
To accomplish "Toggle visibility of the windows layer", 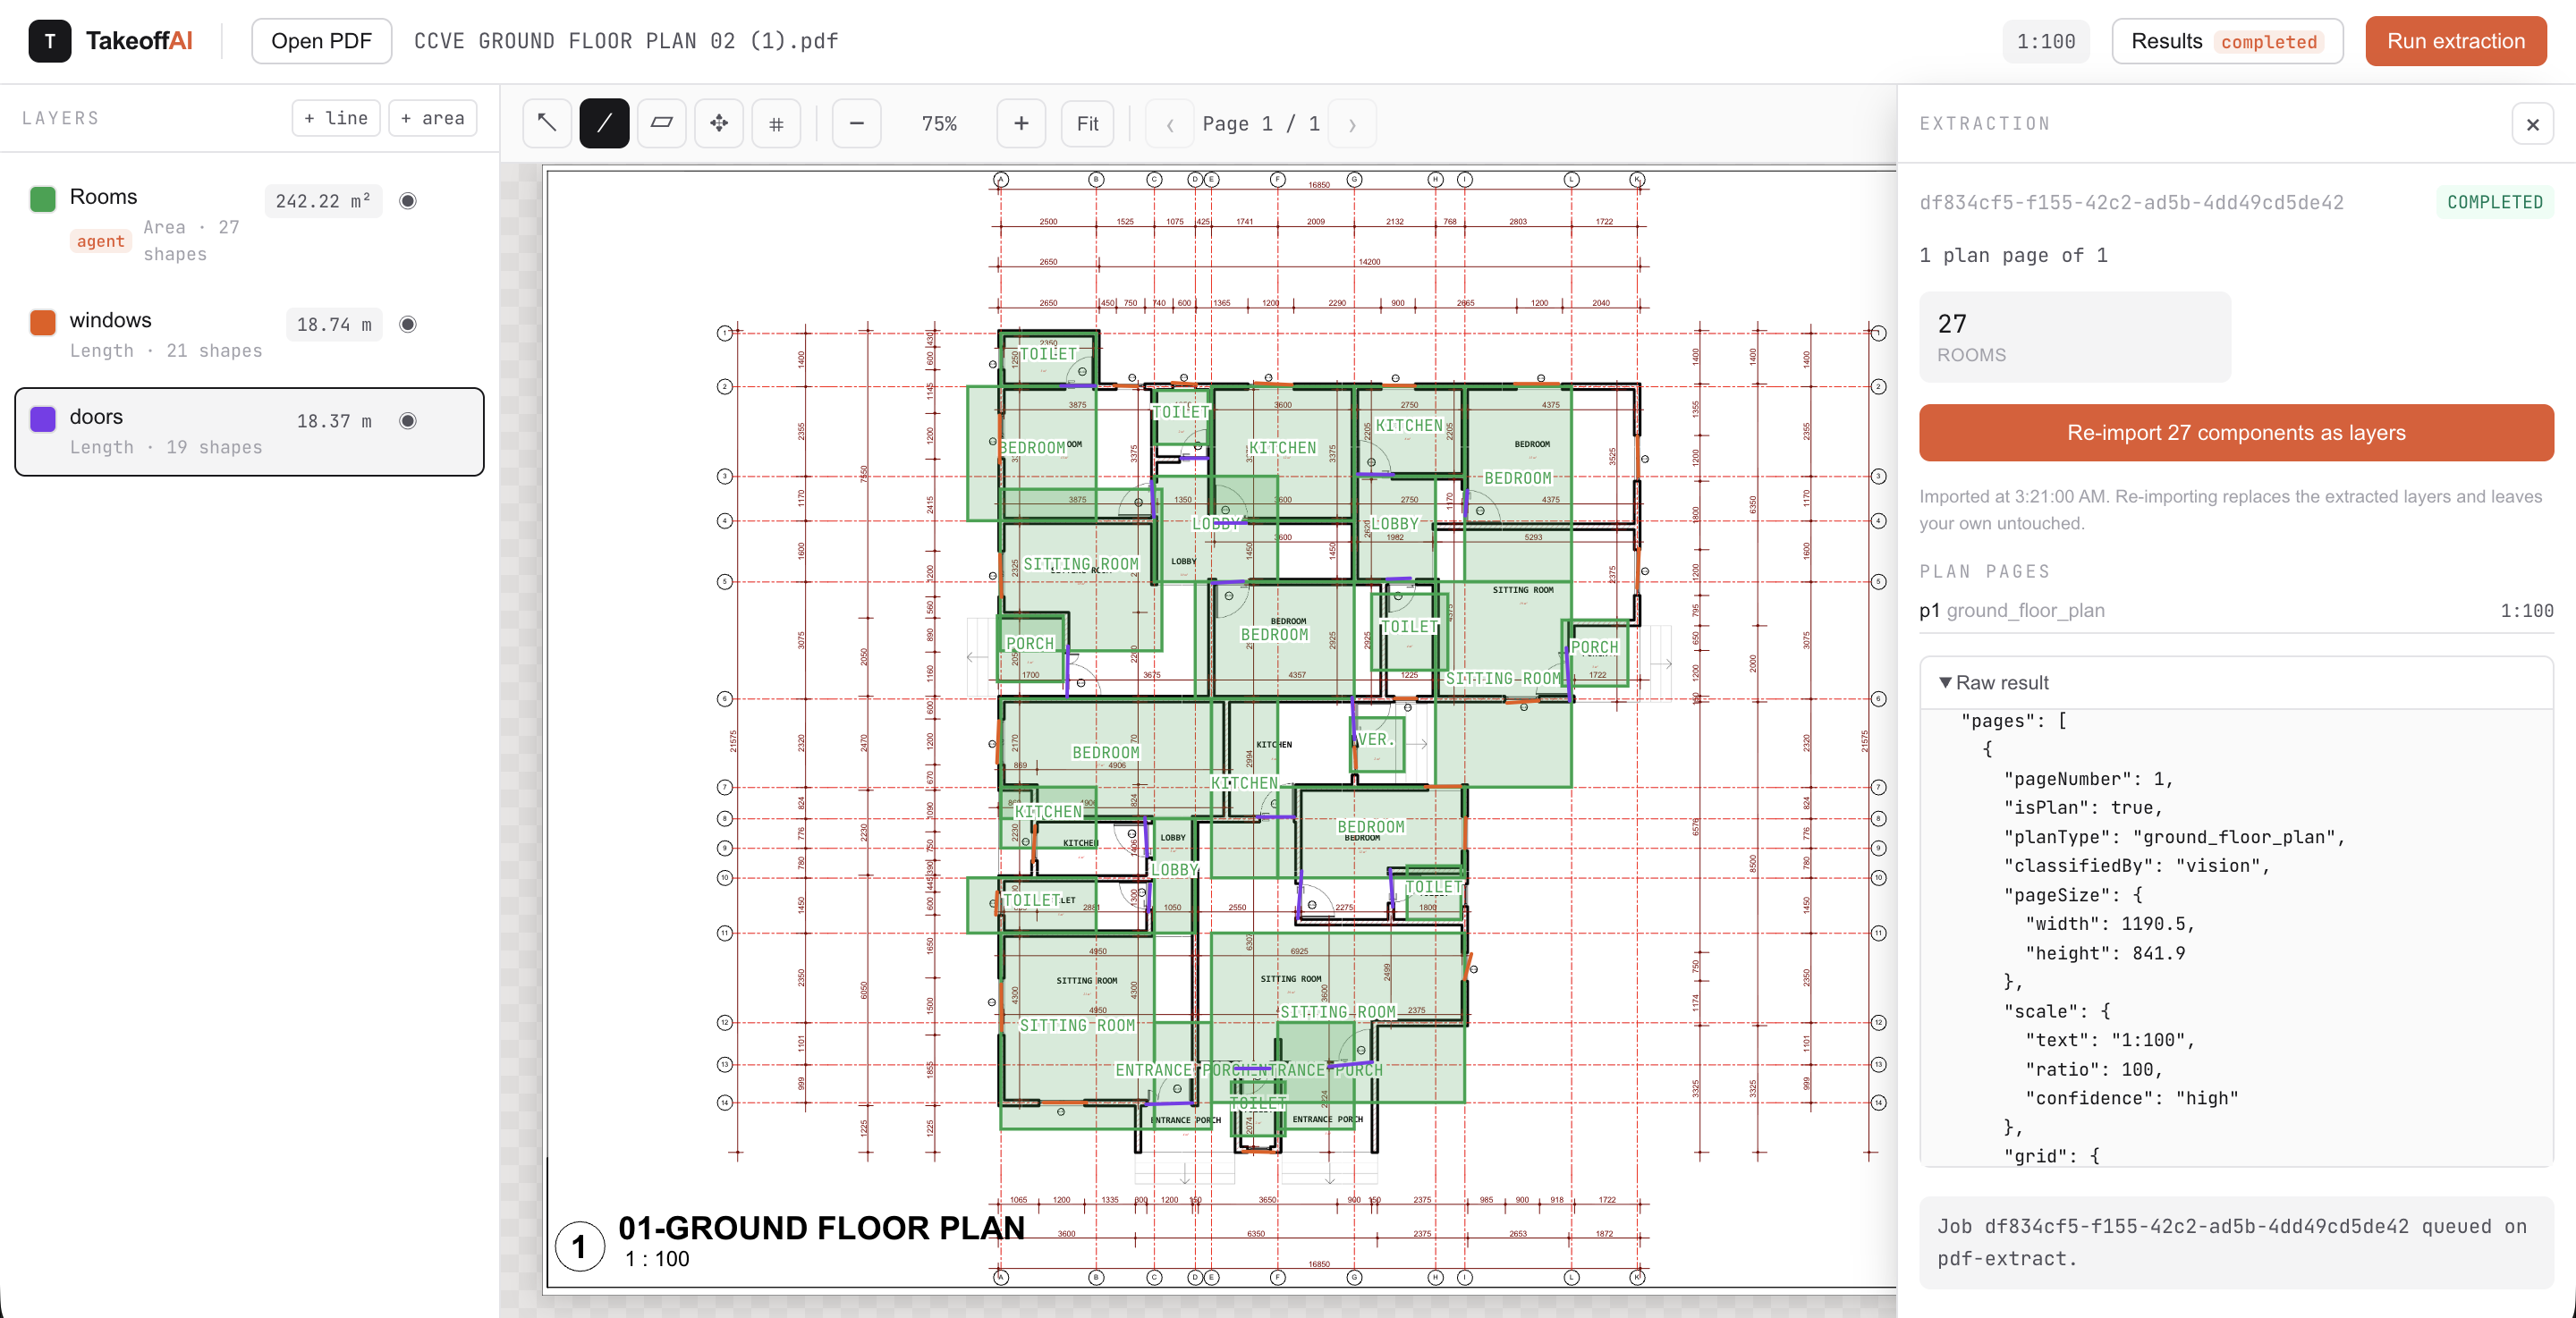I will (x=408, y=324).
